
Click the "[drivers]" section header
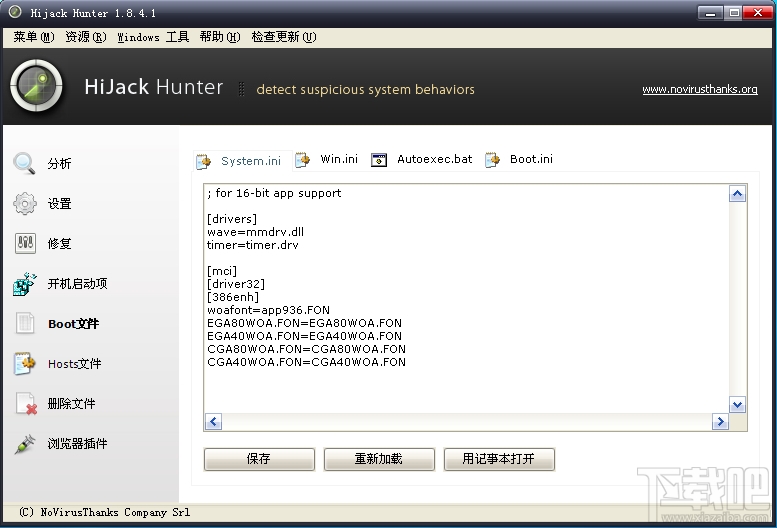pos(232,219)
